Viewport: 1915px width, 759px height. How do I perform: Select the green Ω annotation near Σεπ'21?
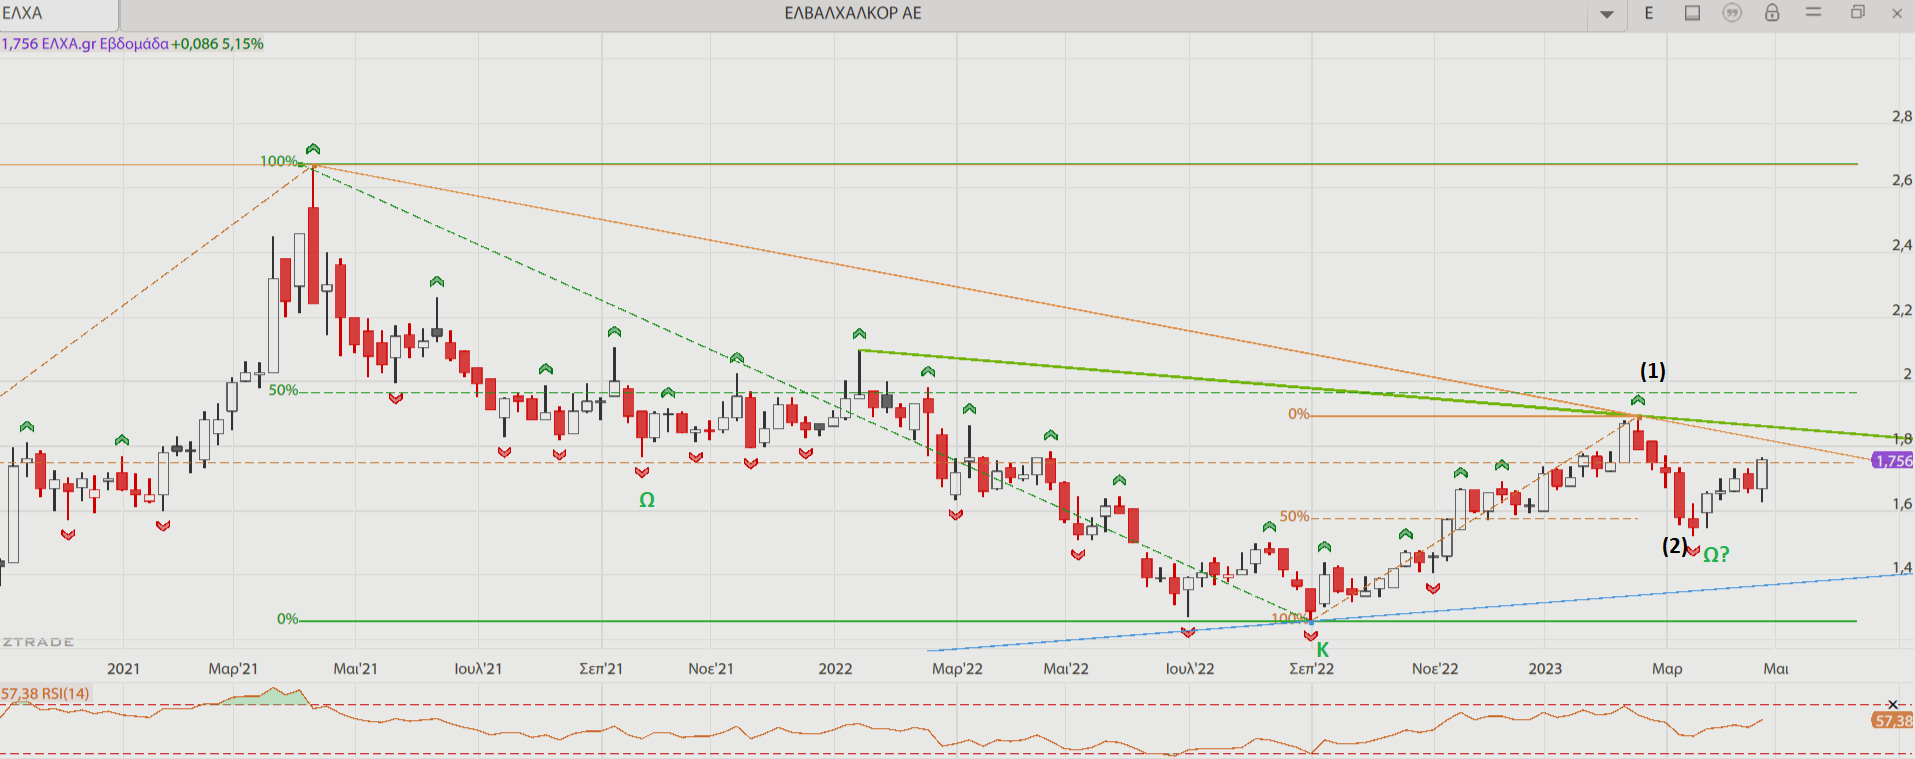(x=647, y=500)
